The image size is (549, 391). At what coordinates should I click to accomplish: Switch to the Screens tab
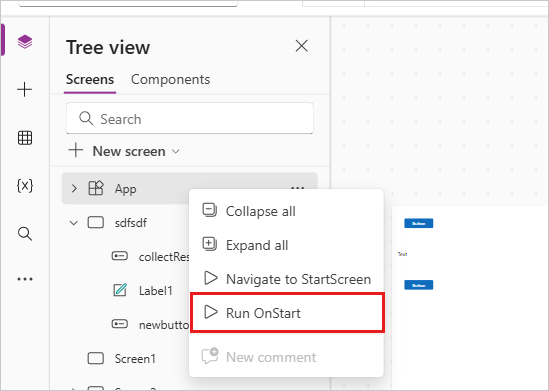90,79
